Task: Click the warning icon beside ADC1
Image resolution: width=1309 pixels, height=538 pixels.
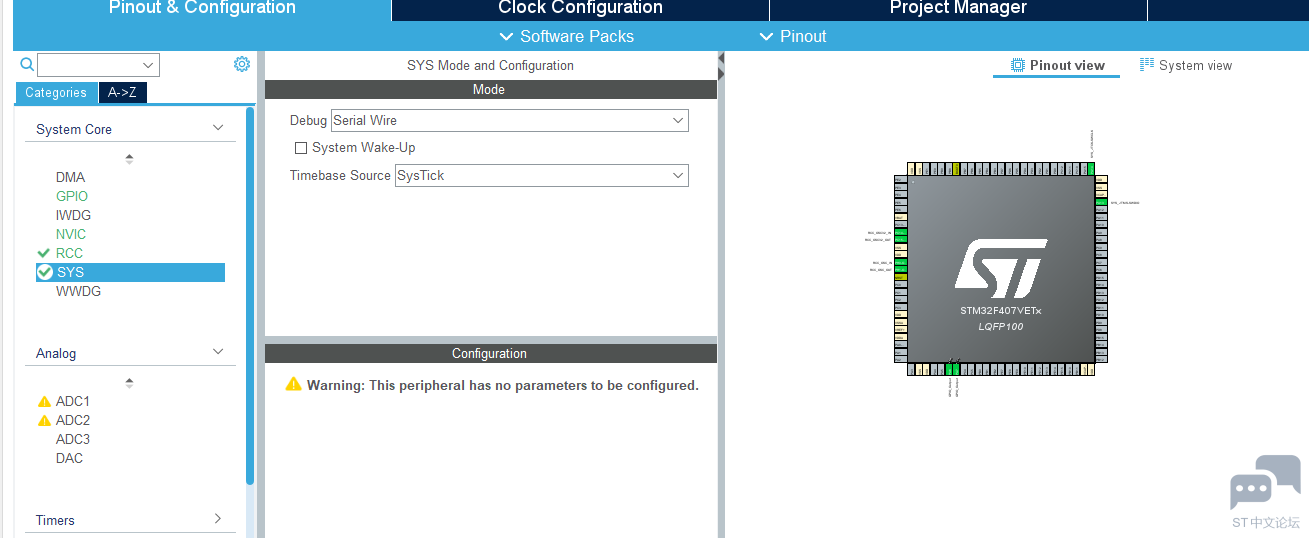Action: point(44,401)
